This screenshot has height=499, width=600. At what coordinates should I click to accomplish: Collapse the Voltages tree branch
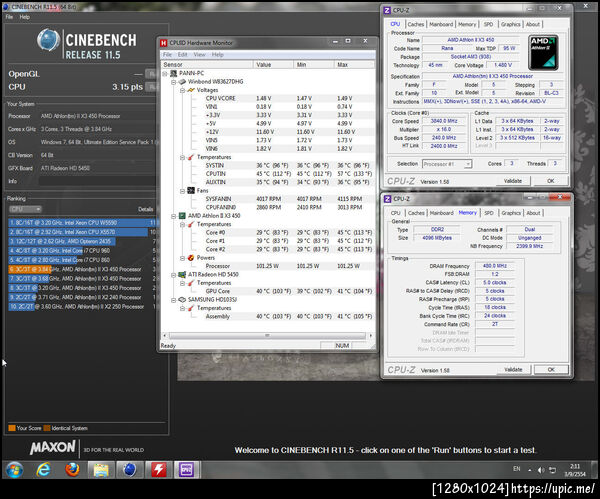point(182,90)
